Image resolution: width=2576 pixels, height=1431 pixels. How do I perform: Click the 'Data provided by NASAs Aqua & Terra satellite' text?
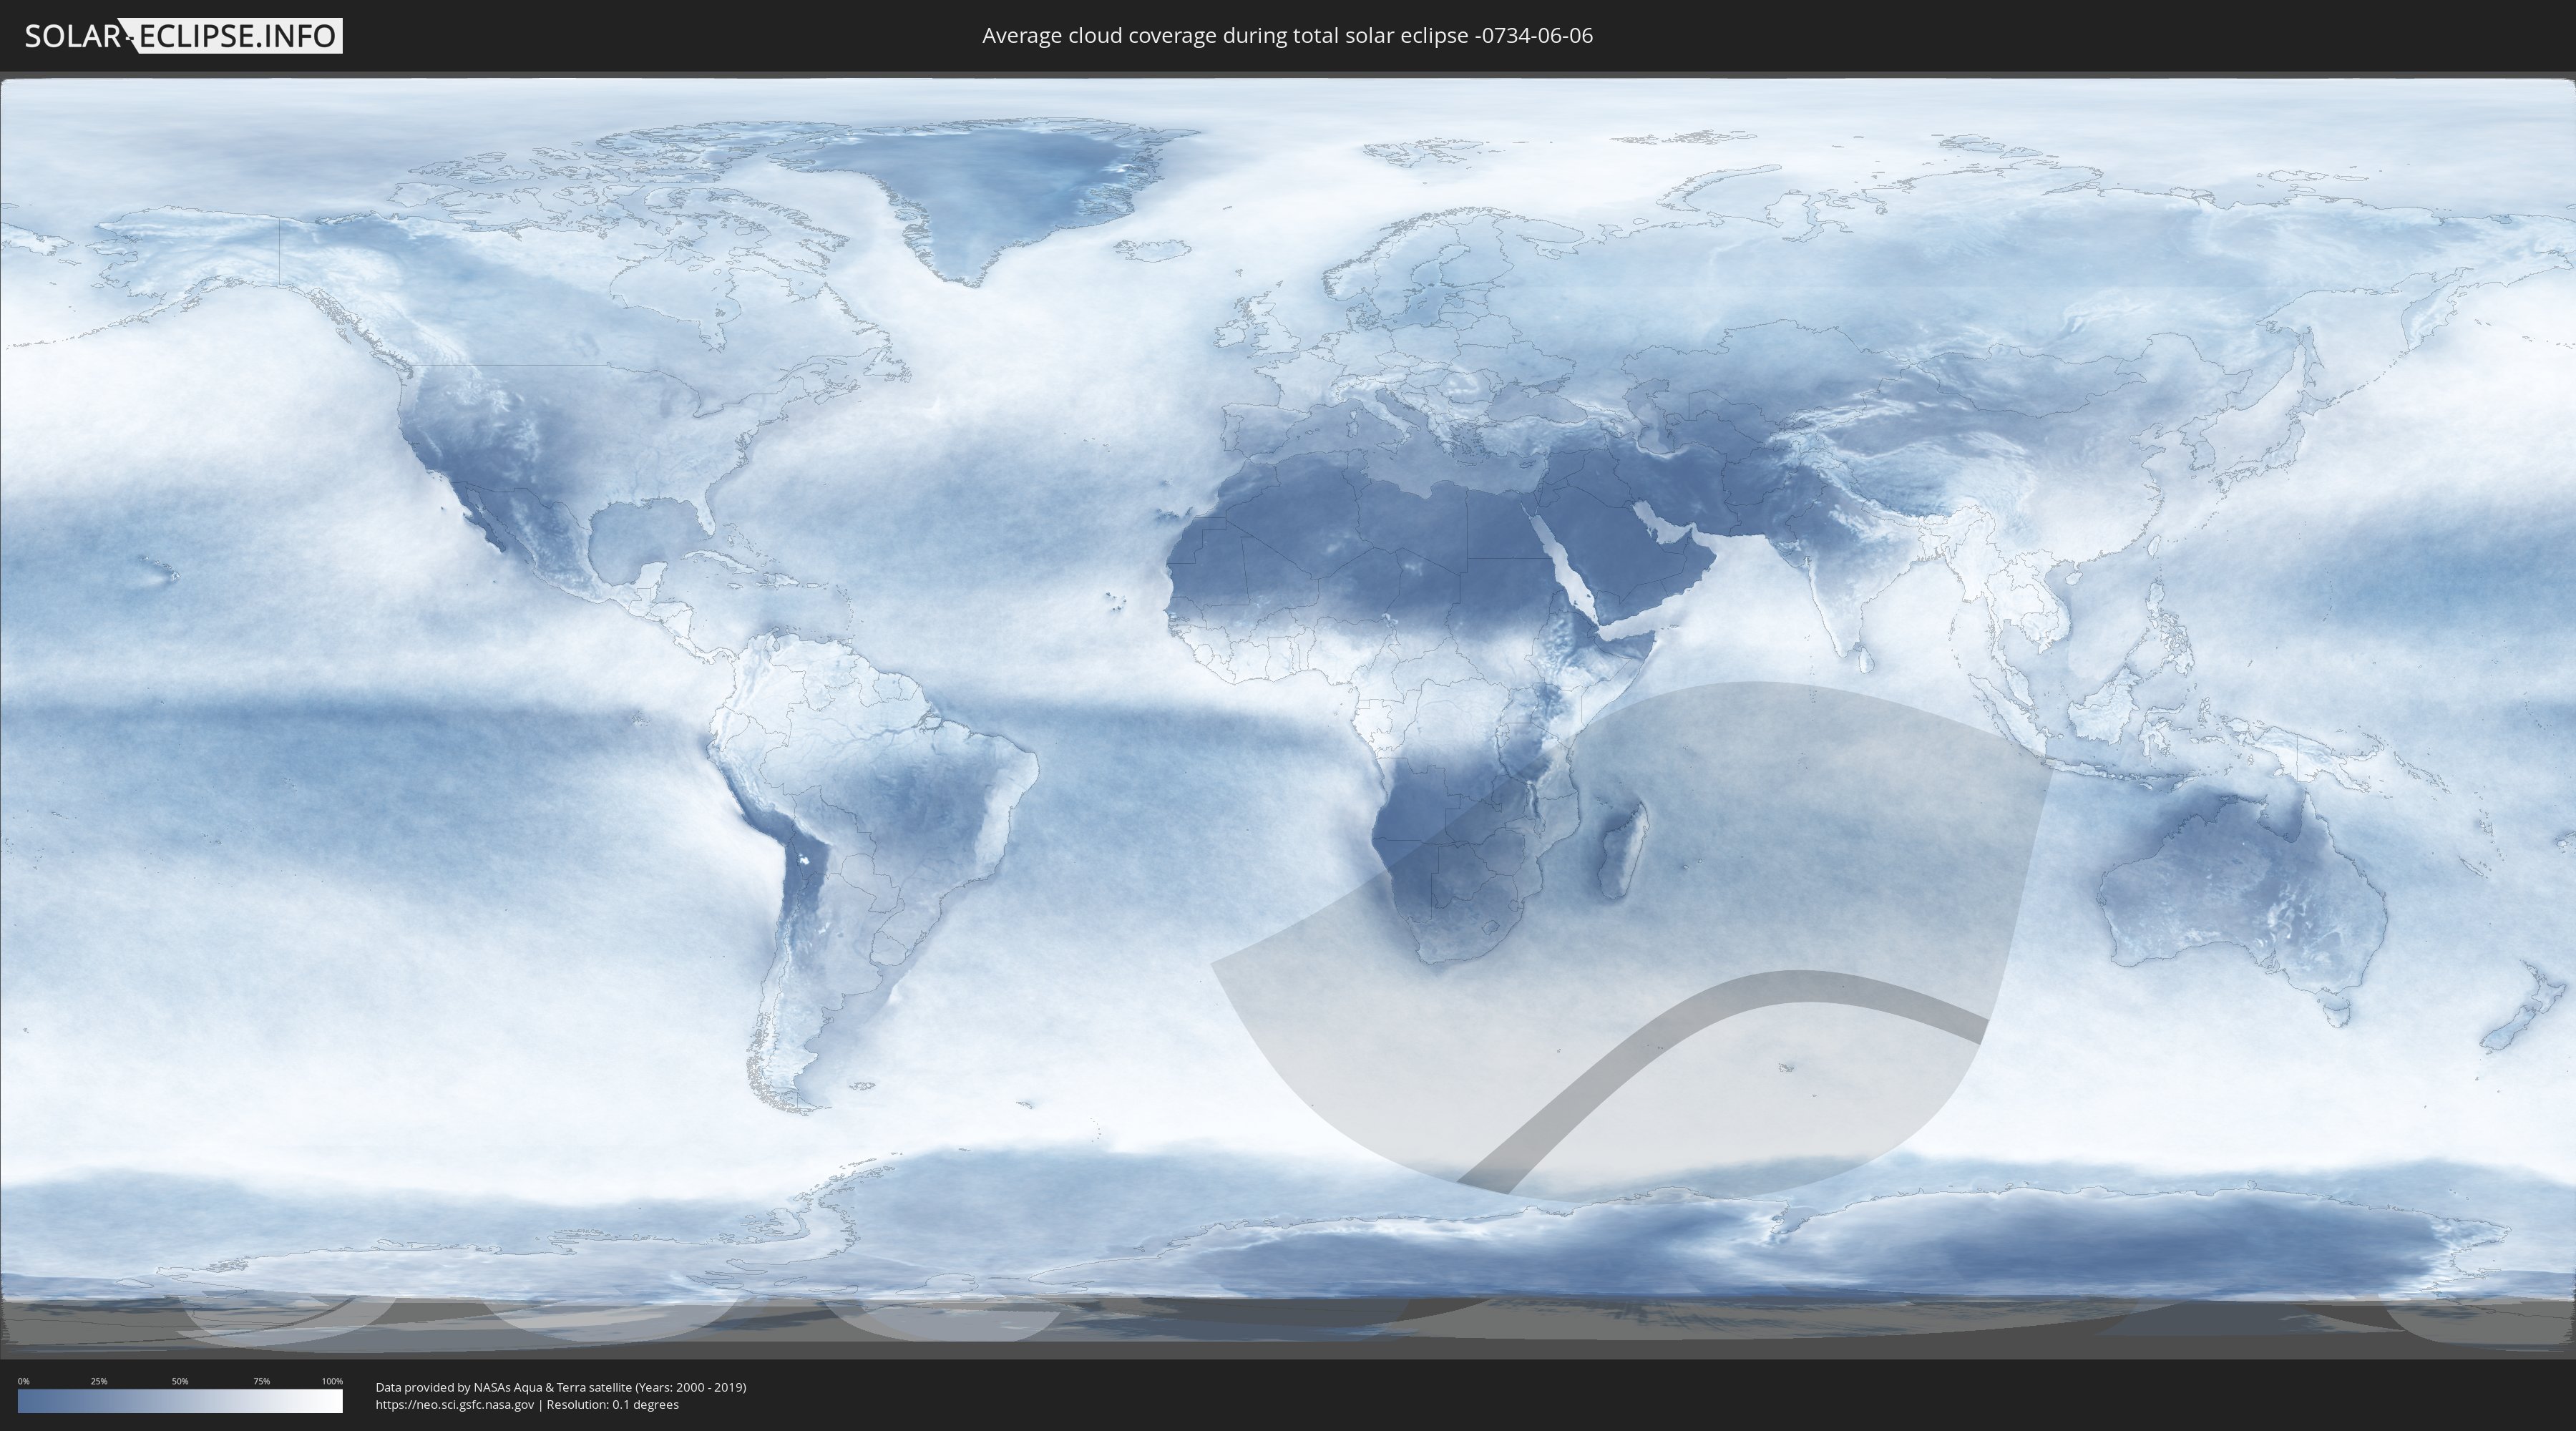pyautogui.click(x=561, y=1387)
